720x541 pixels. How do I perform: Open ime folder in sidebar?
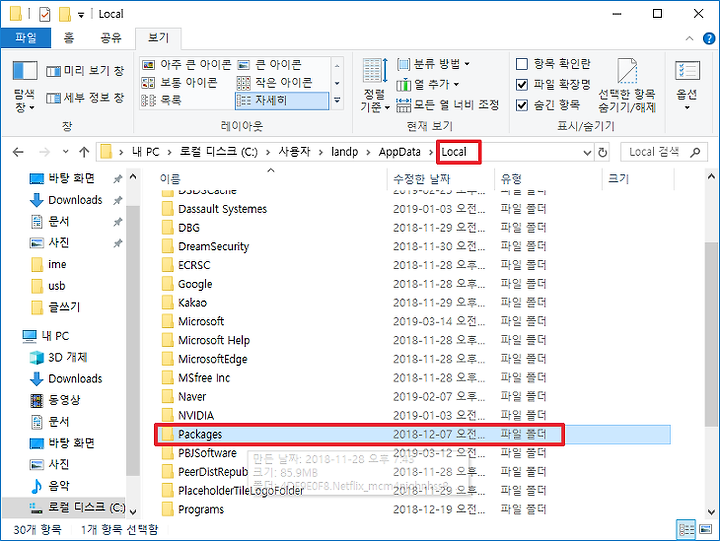[49, 265]
